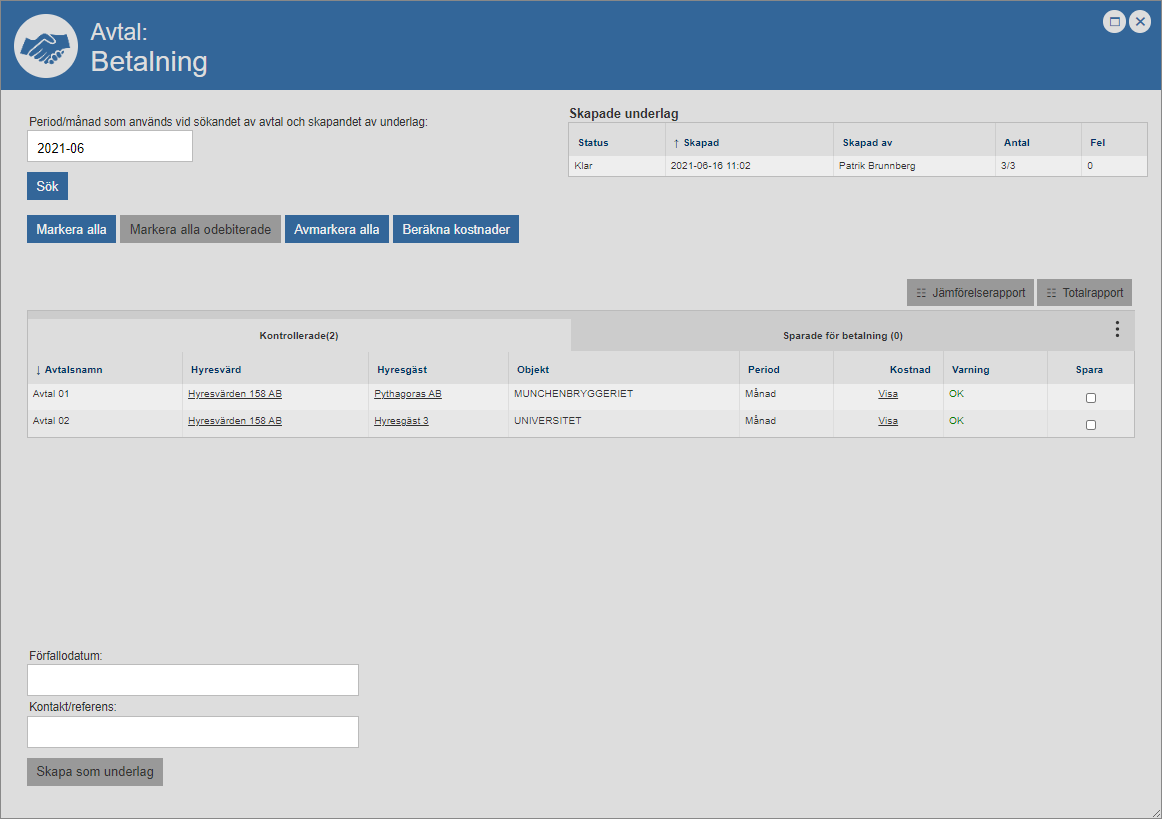The height and width of the screenshot is (819, 1162).
Task: Click Avmarkera alla button
Action: 336,229
